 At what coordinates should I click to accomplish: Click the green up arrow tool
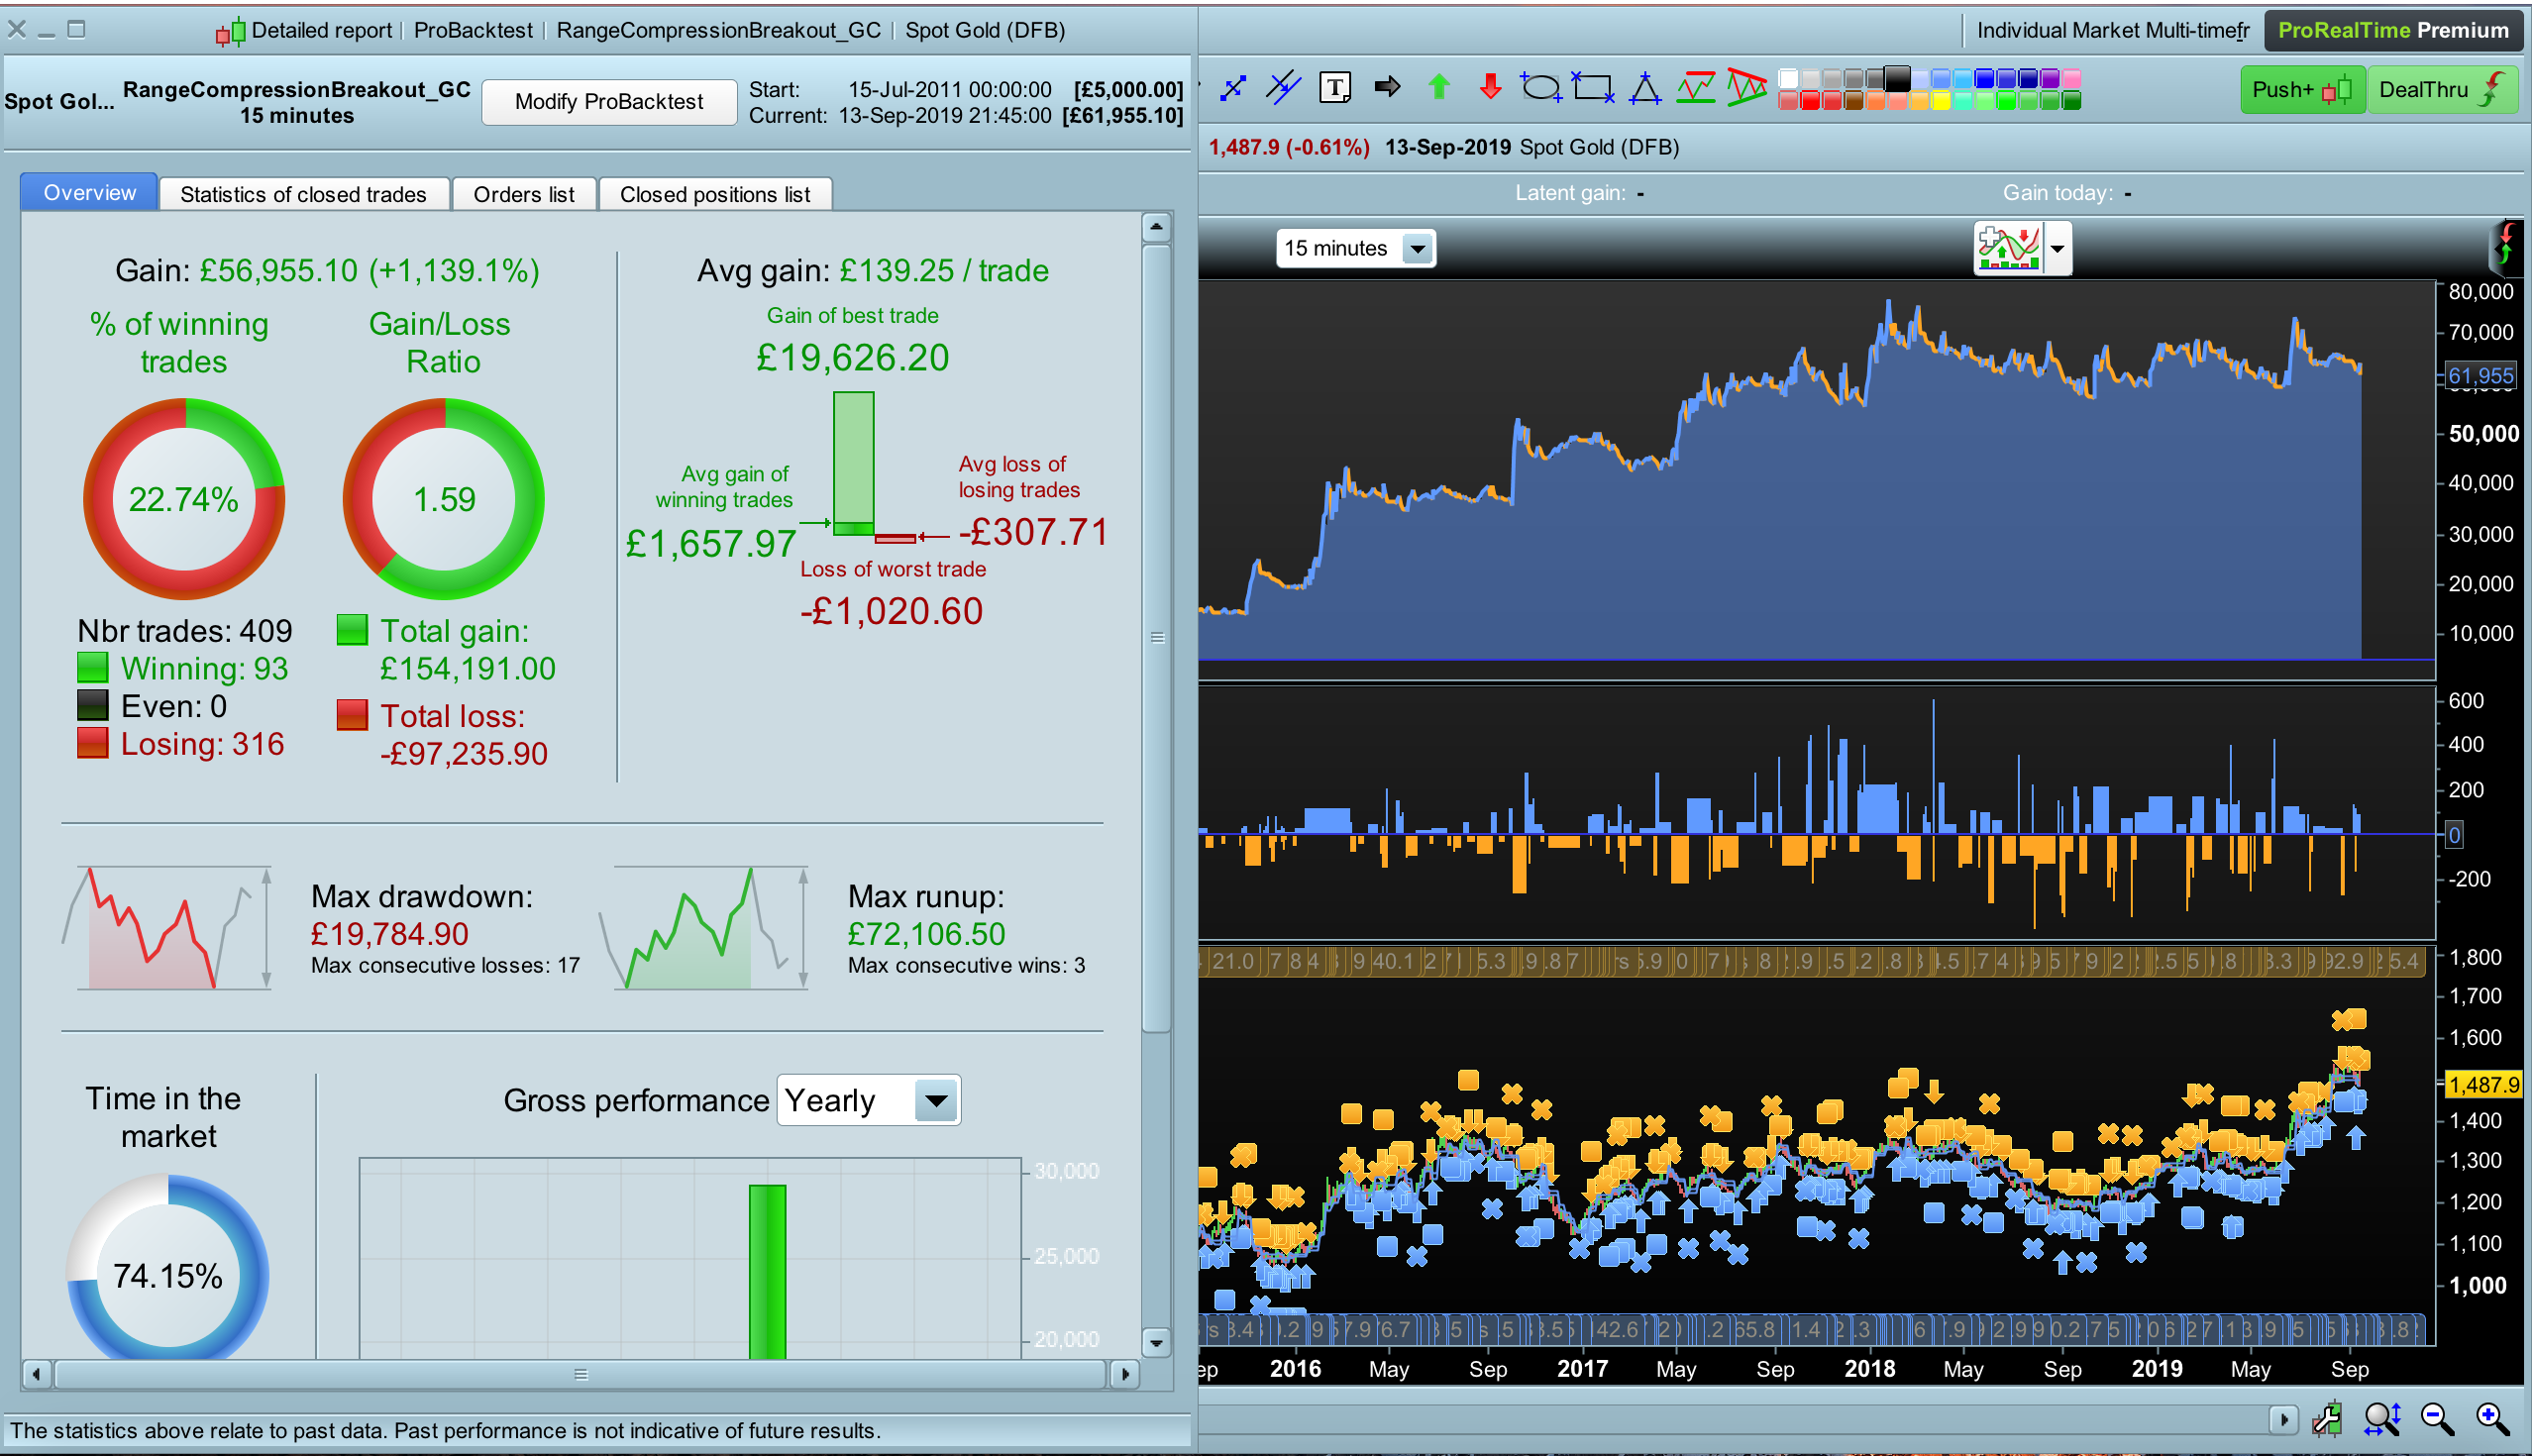pyautogui.click(x=1439, y=88)
